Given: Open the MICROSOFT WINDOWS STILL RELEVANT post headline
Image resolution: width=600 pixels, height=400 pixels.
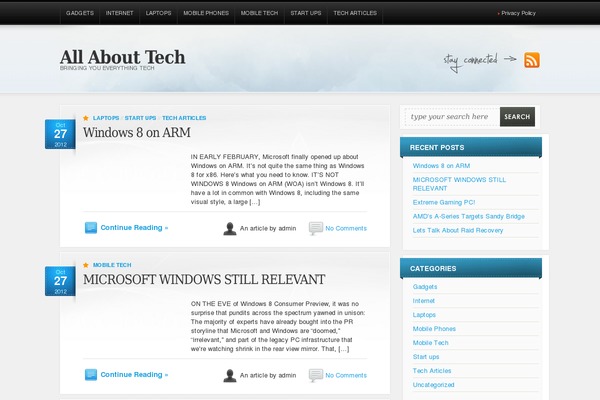Looking at the screenshot, I should tap(204, 280).
